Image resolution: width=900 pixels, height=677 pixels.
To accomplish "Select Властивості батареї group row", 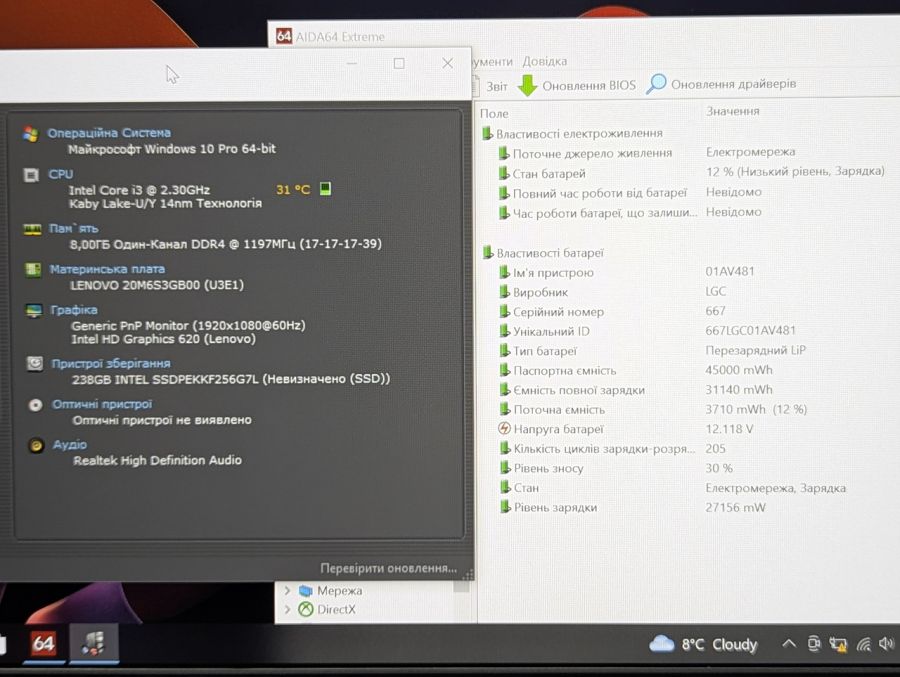I will point(544,253).
